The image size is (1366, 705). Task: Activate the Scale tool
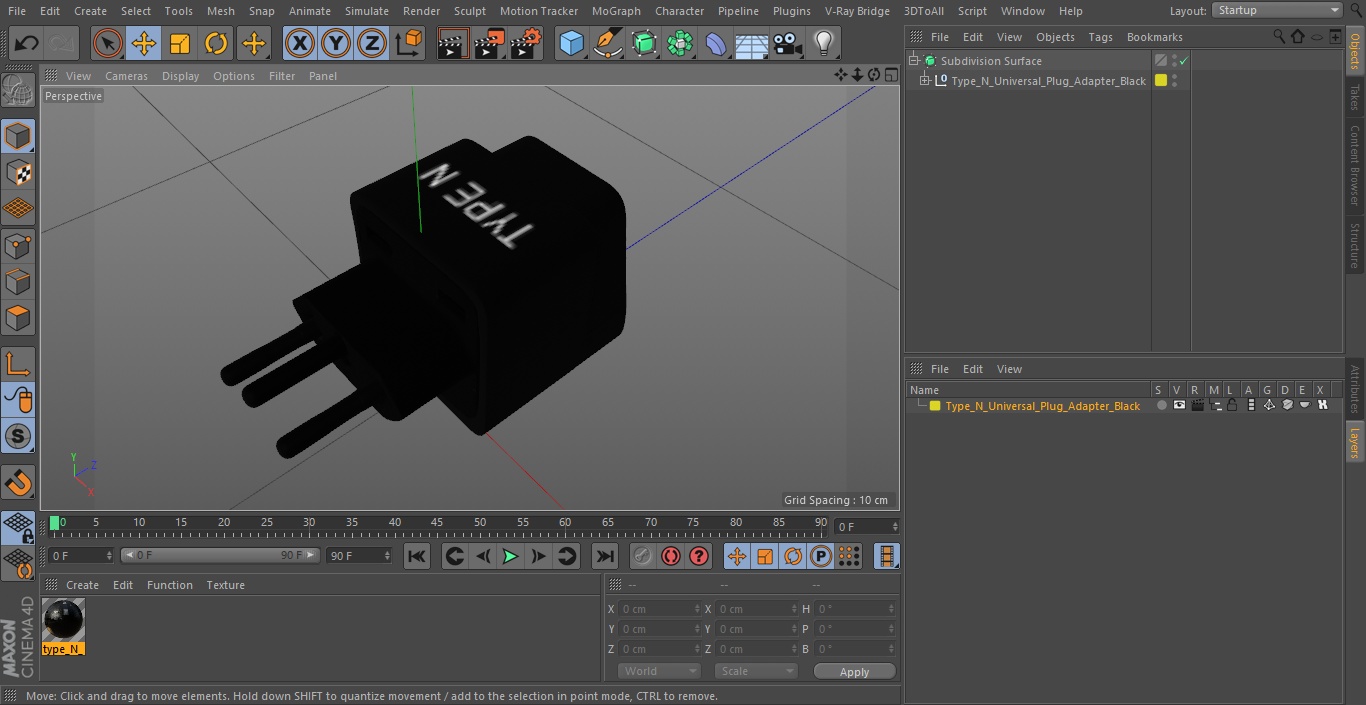point(180,43)
